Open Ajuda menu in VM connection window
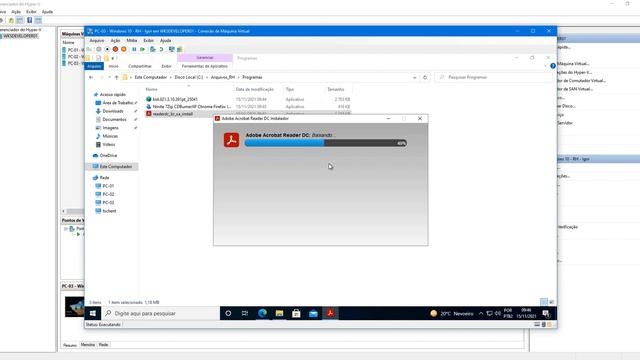The height and width of the screenshot is (360, 640). pyautogui.click(x=165, y=40)
